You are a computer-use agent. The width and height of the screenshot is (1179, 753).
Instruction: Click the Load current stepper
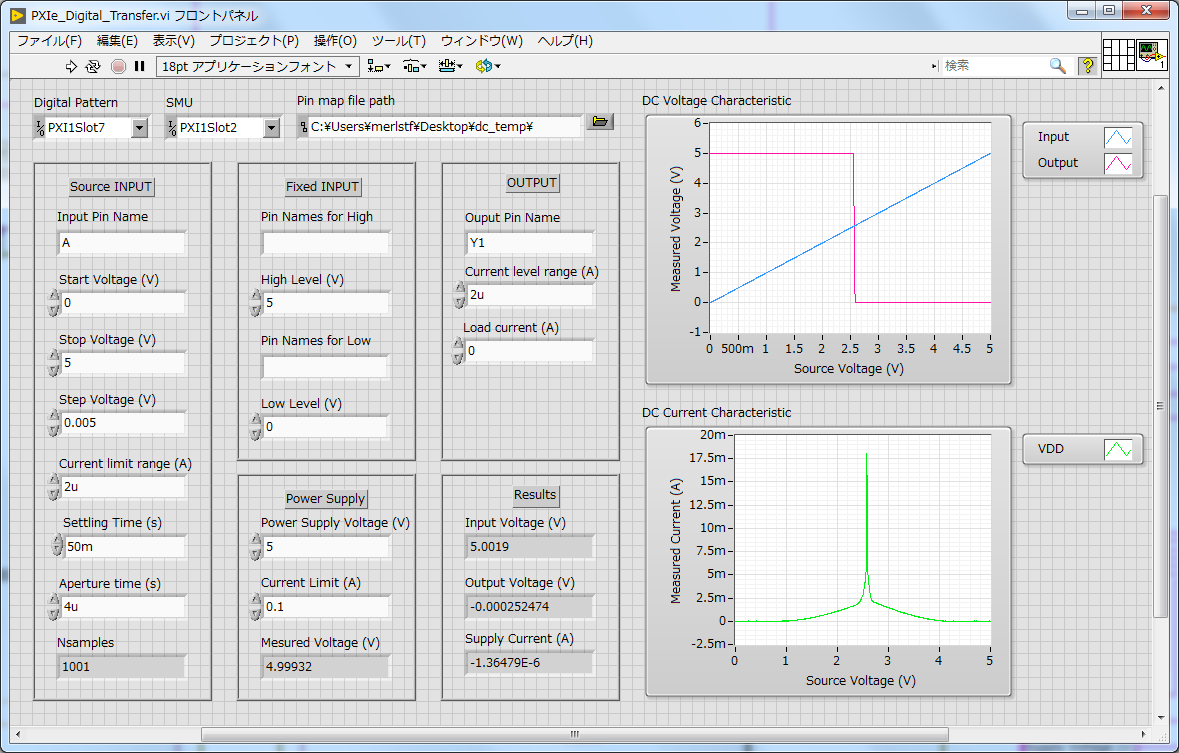click(458, 351)
